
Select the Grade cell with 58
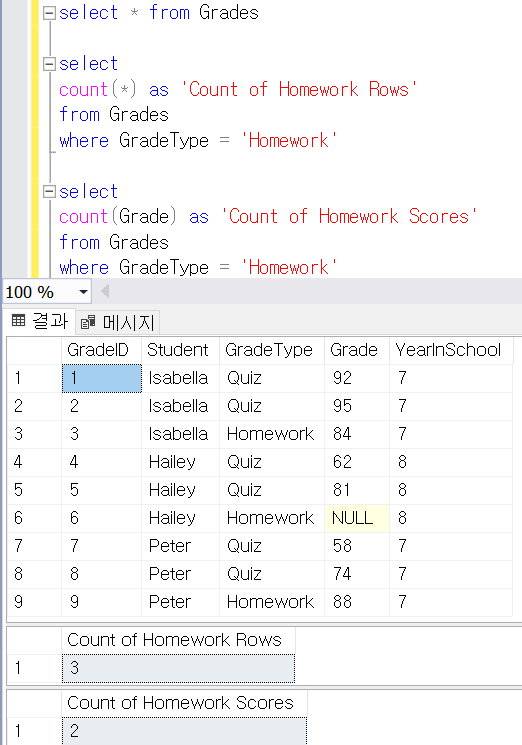356,546
